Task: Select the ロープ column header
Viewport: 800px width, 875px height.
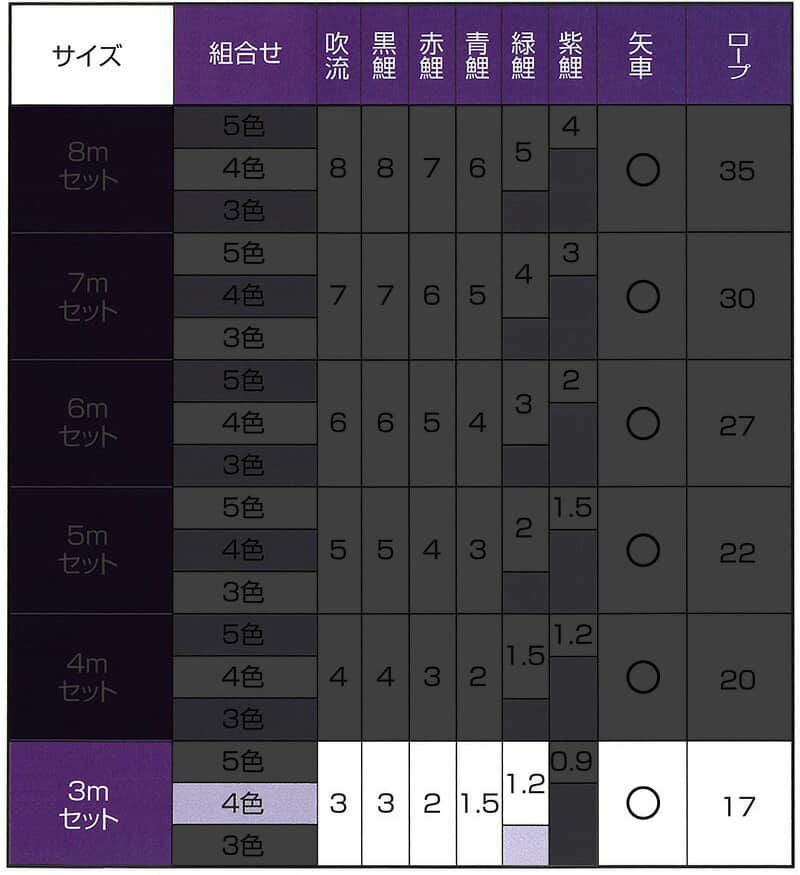Action: click(736, 55)
